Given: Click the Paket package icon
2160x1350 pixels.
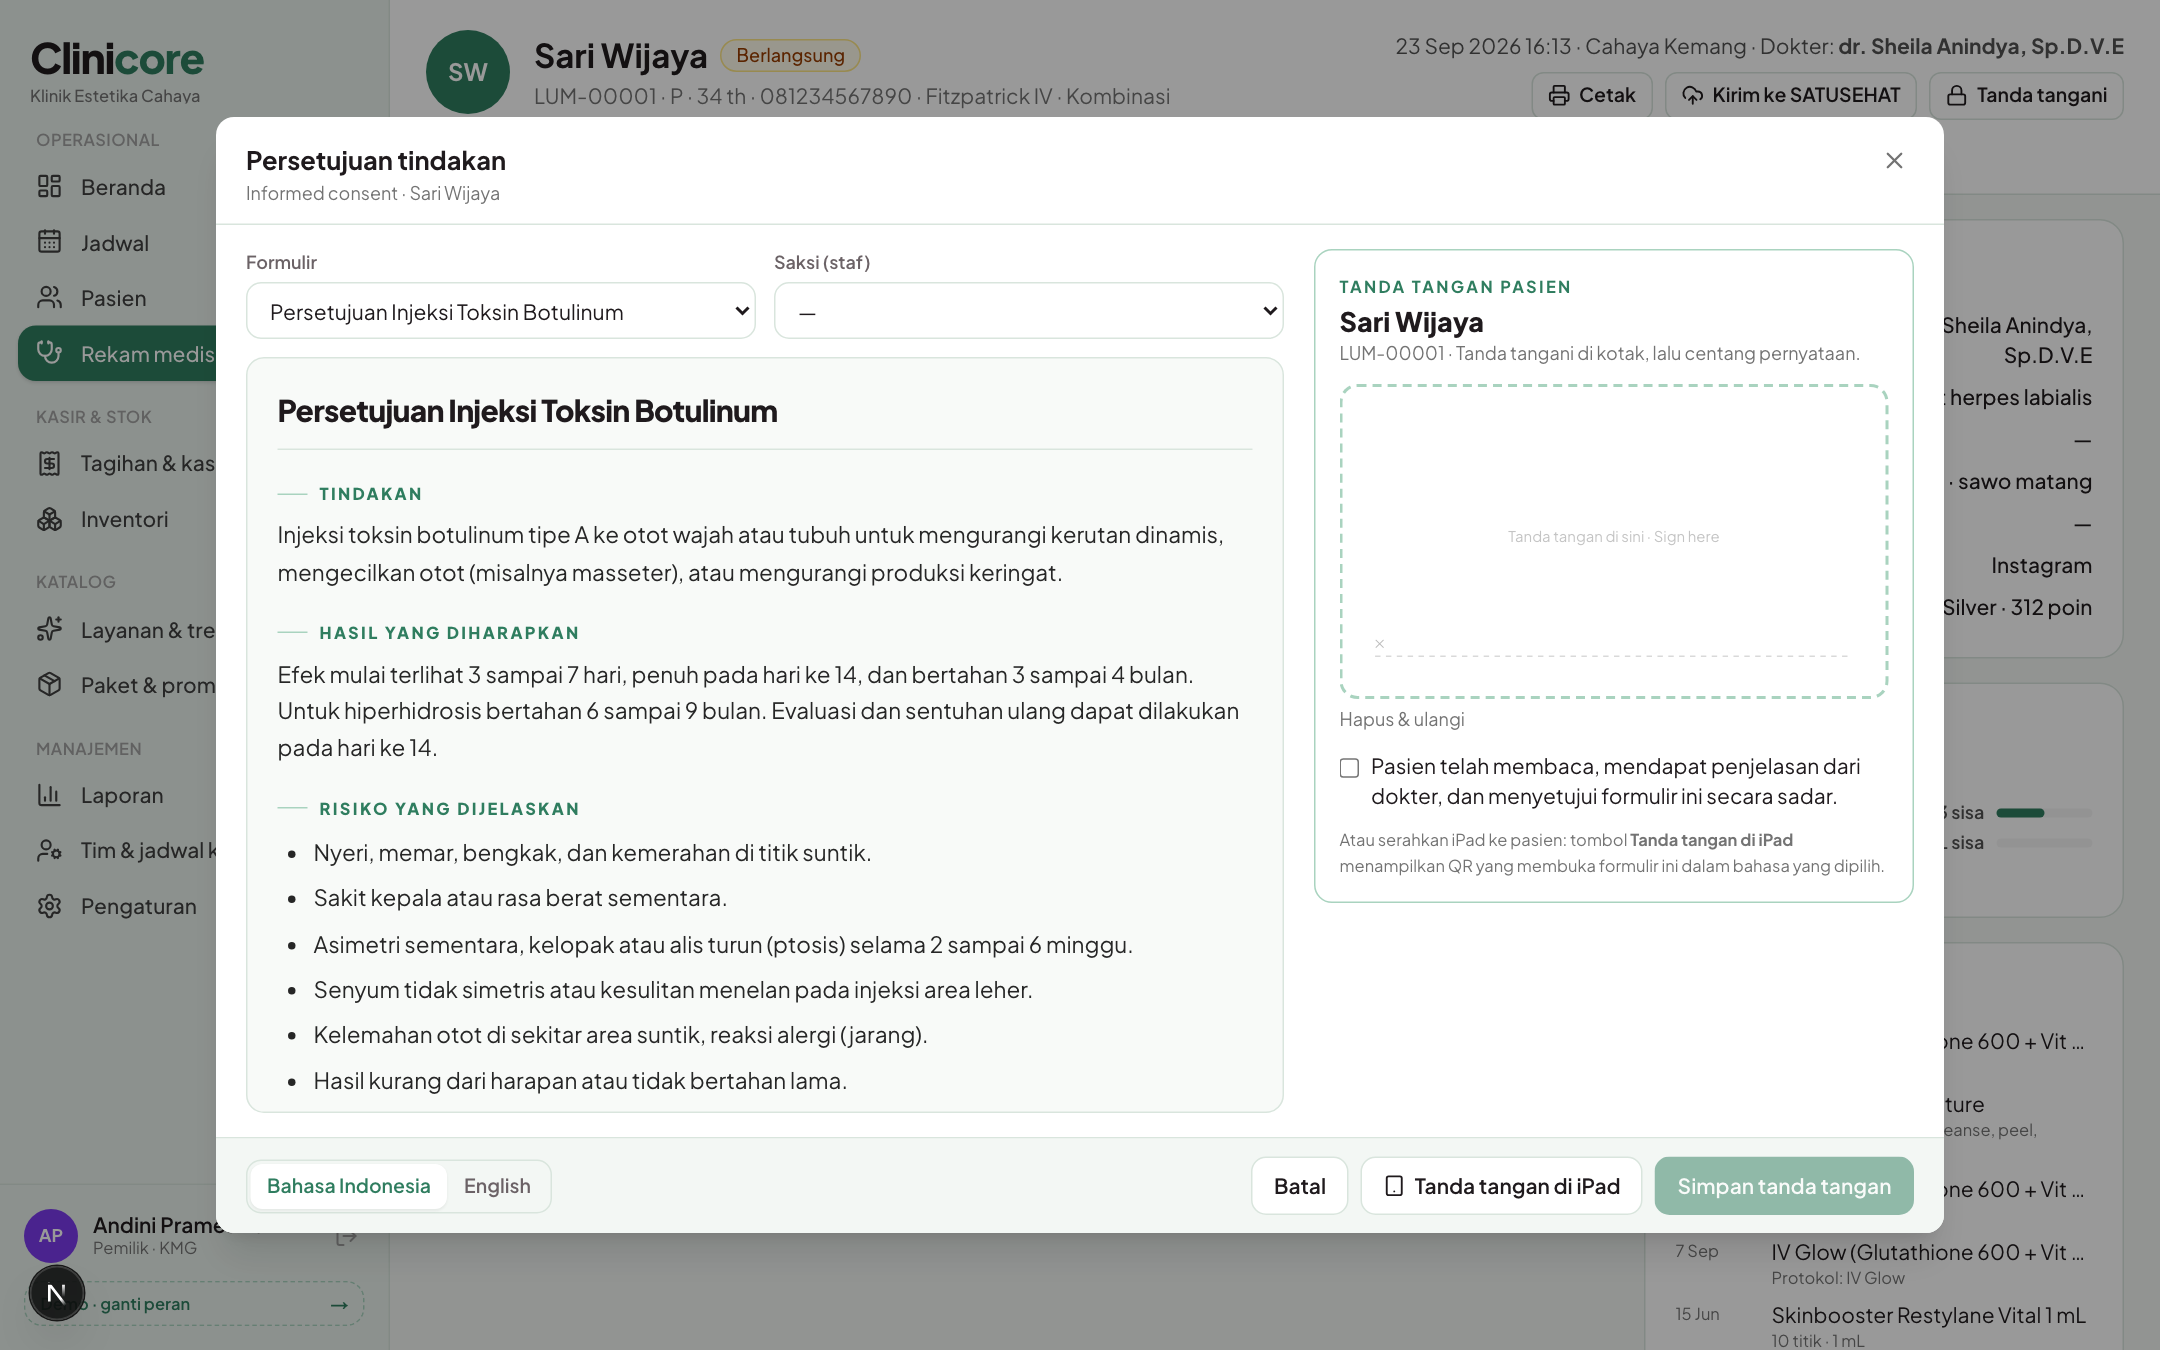Looking at the screenshot, I should pos(50,685).
